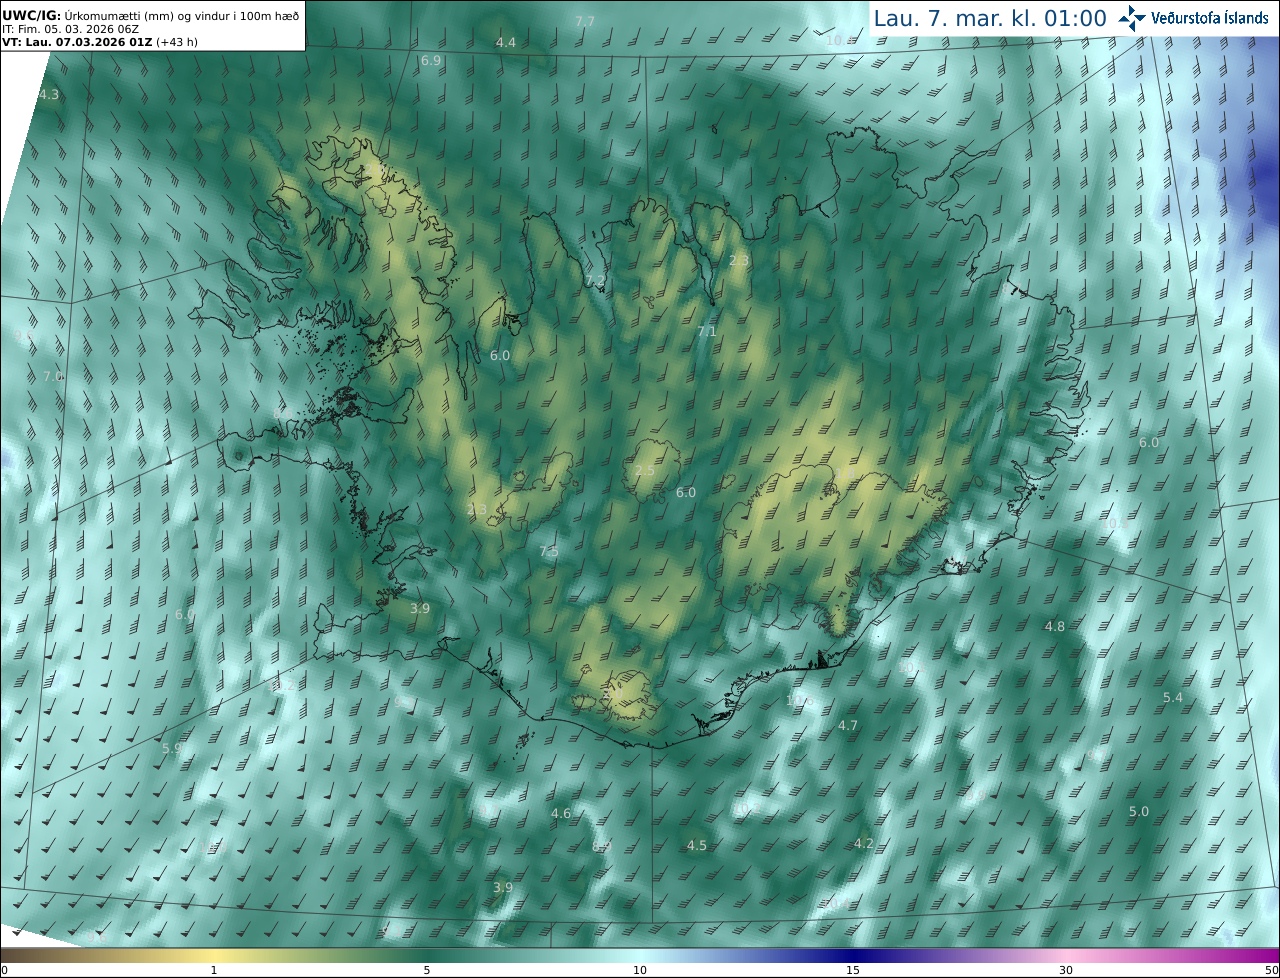This screenshot has height=978, width=1280.
Task: Click the 4.2 value in the southern sea
Action: (x=863, y=844)
